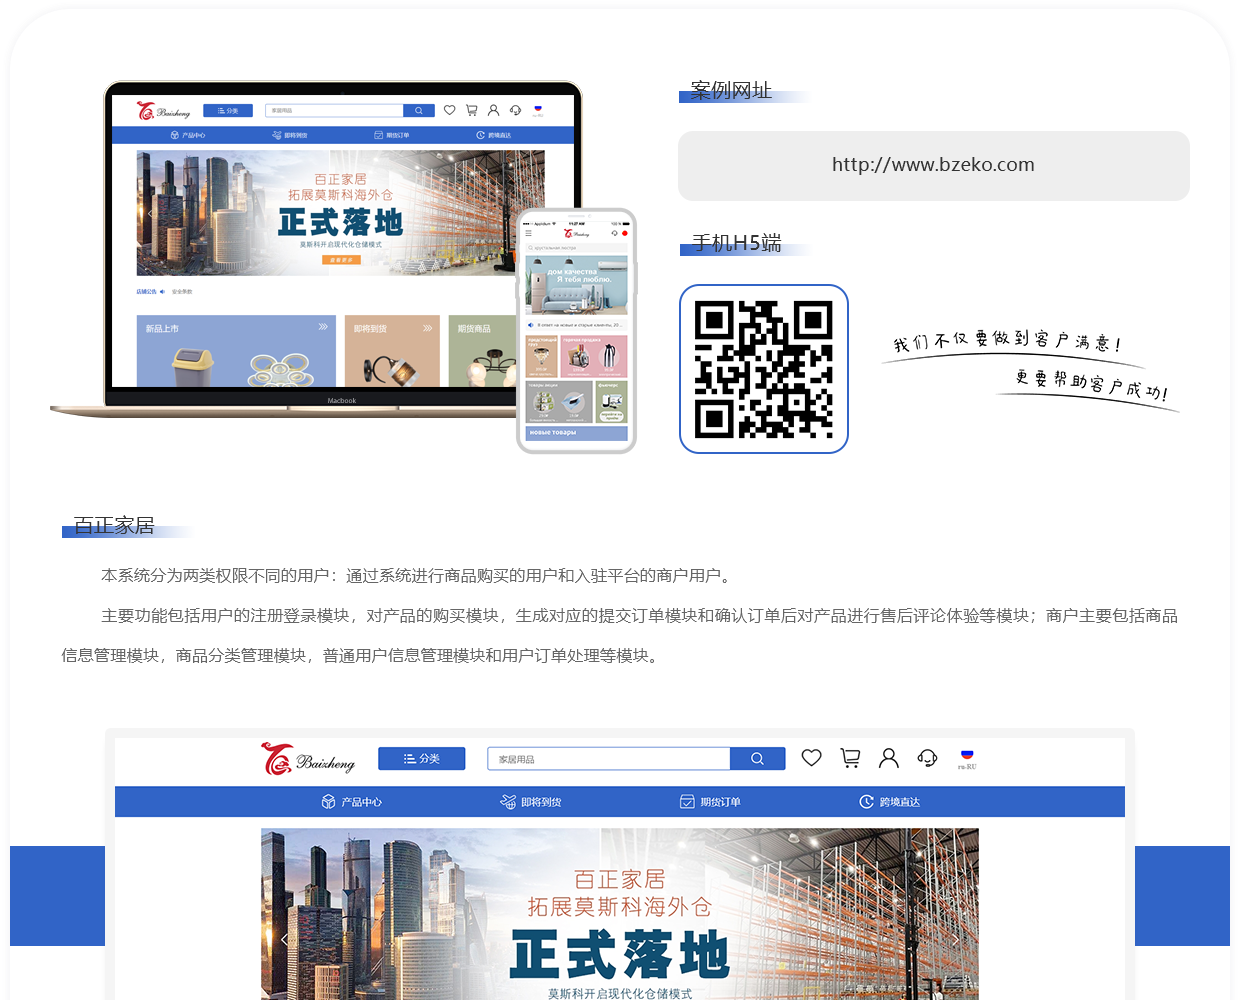Viewport: 1240px width, 1000px height.
Task: Click the 更要帮助客户成功 handwritten slogan
Action: pos(1092,385)
